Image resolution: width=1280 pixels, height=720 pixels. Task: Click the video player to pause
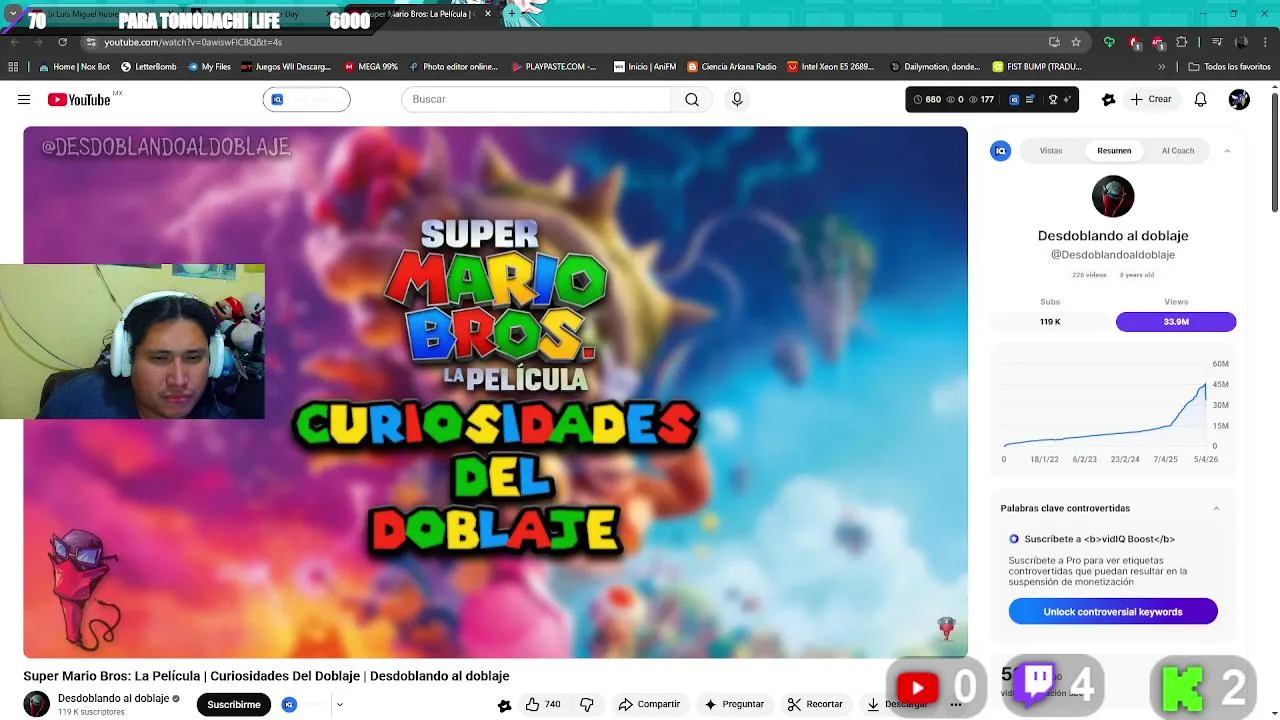coord(495,392)
